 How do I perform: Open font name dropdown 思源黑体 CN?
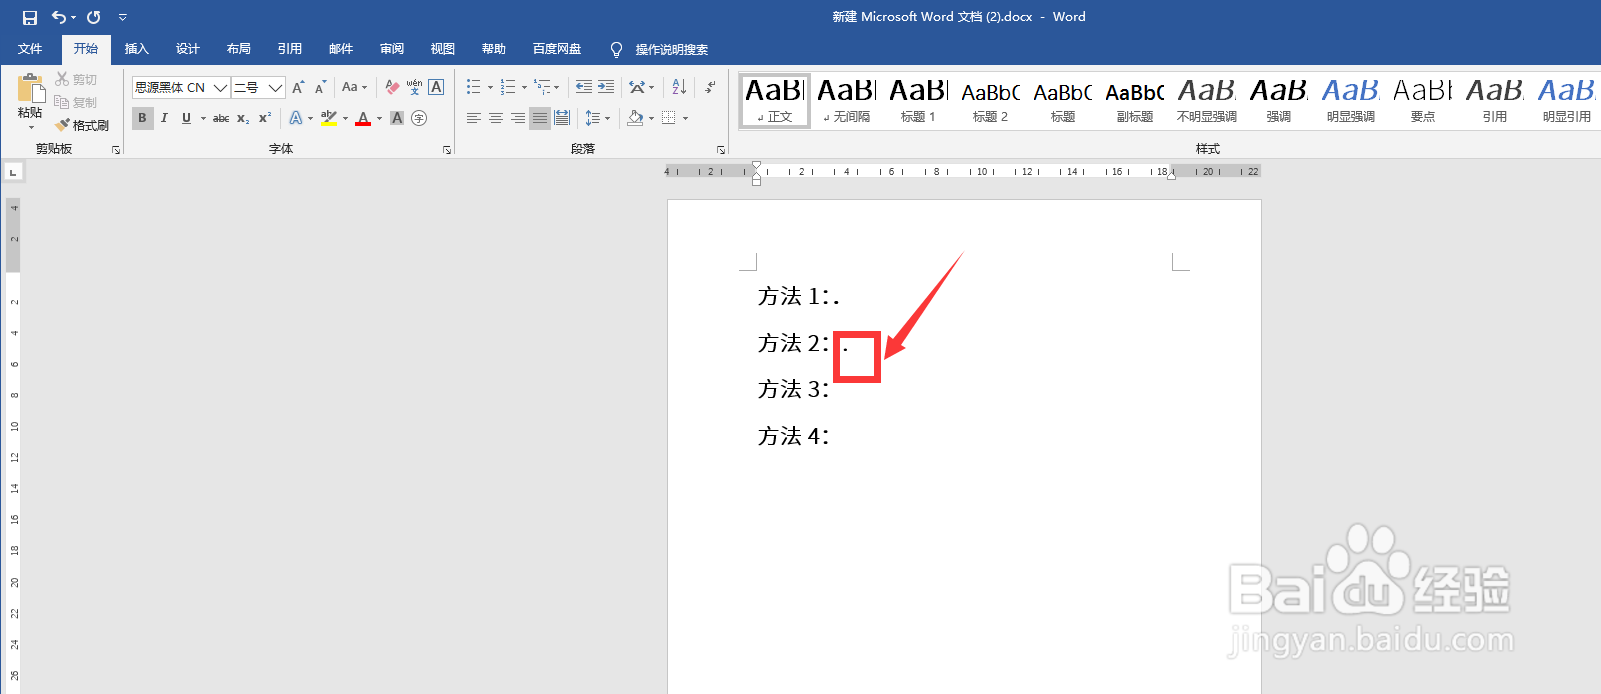click(220, 88)
